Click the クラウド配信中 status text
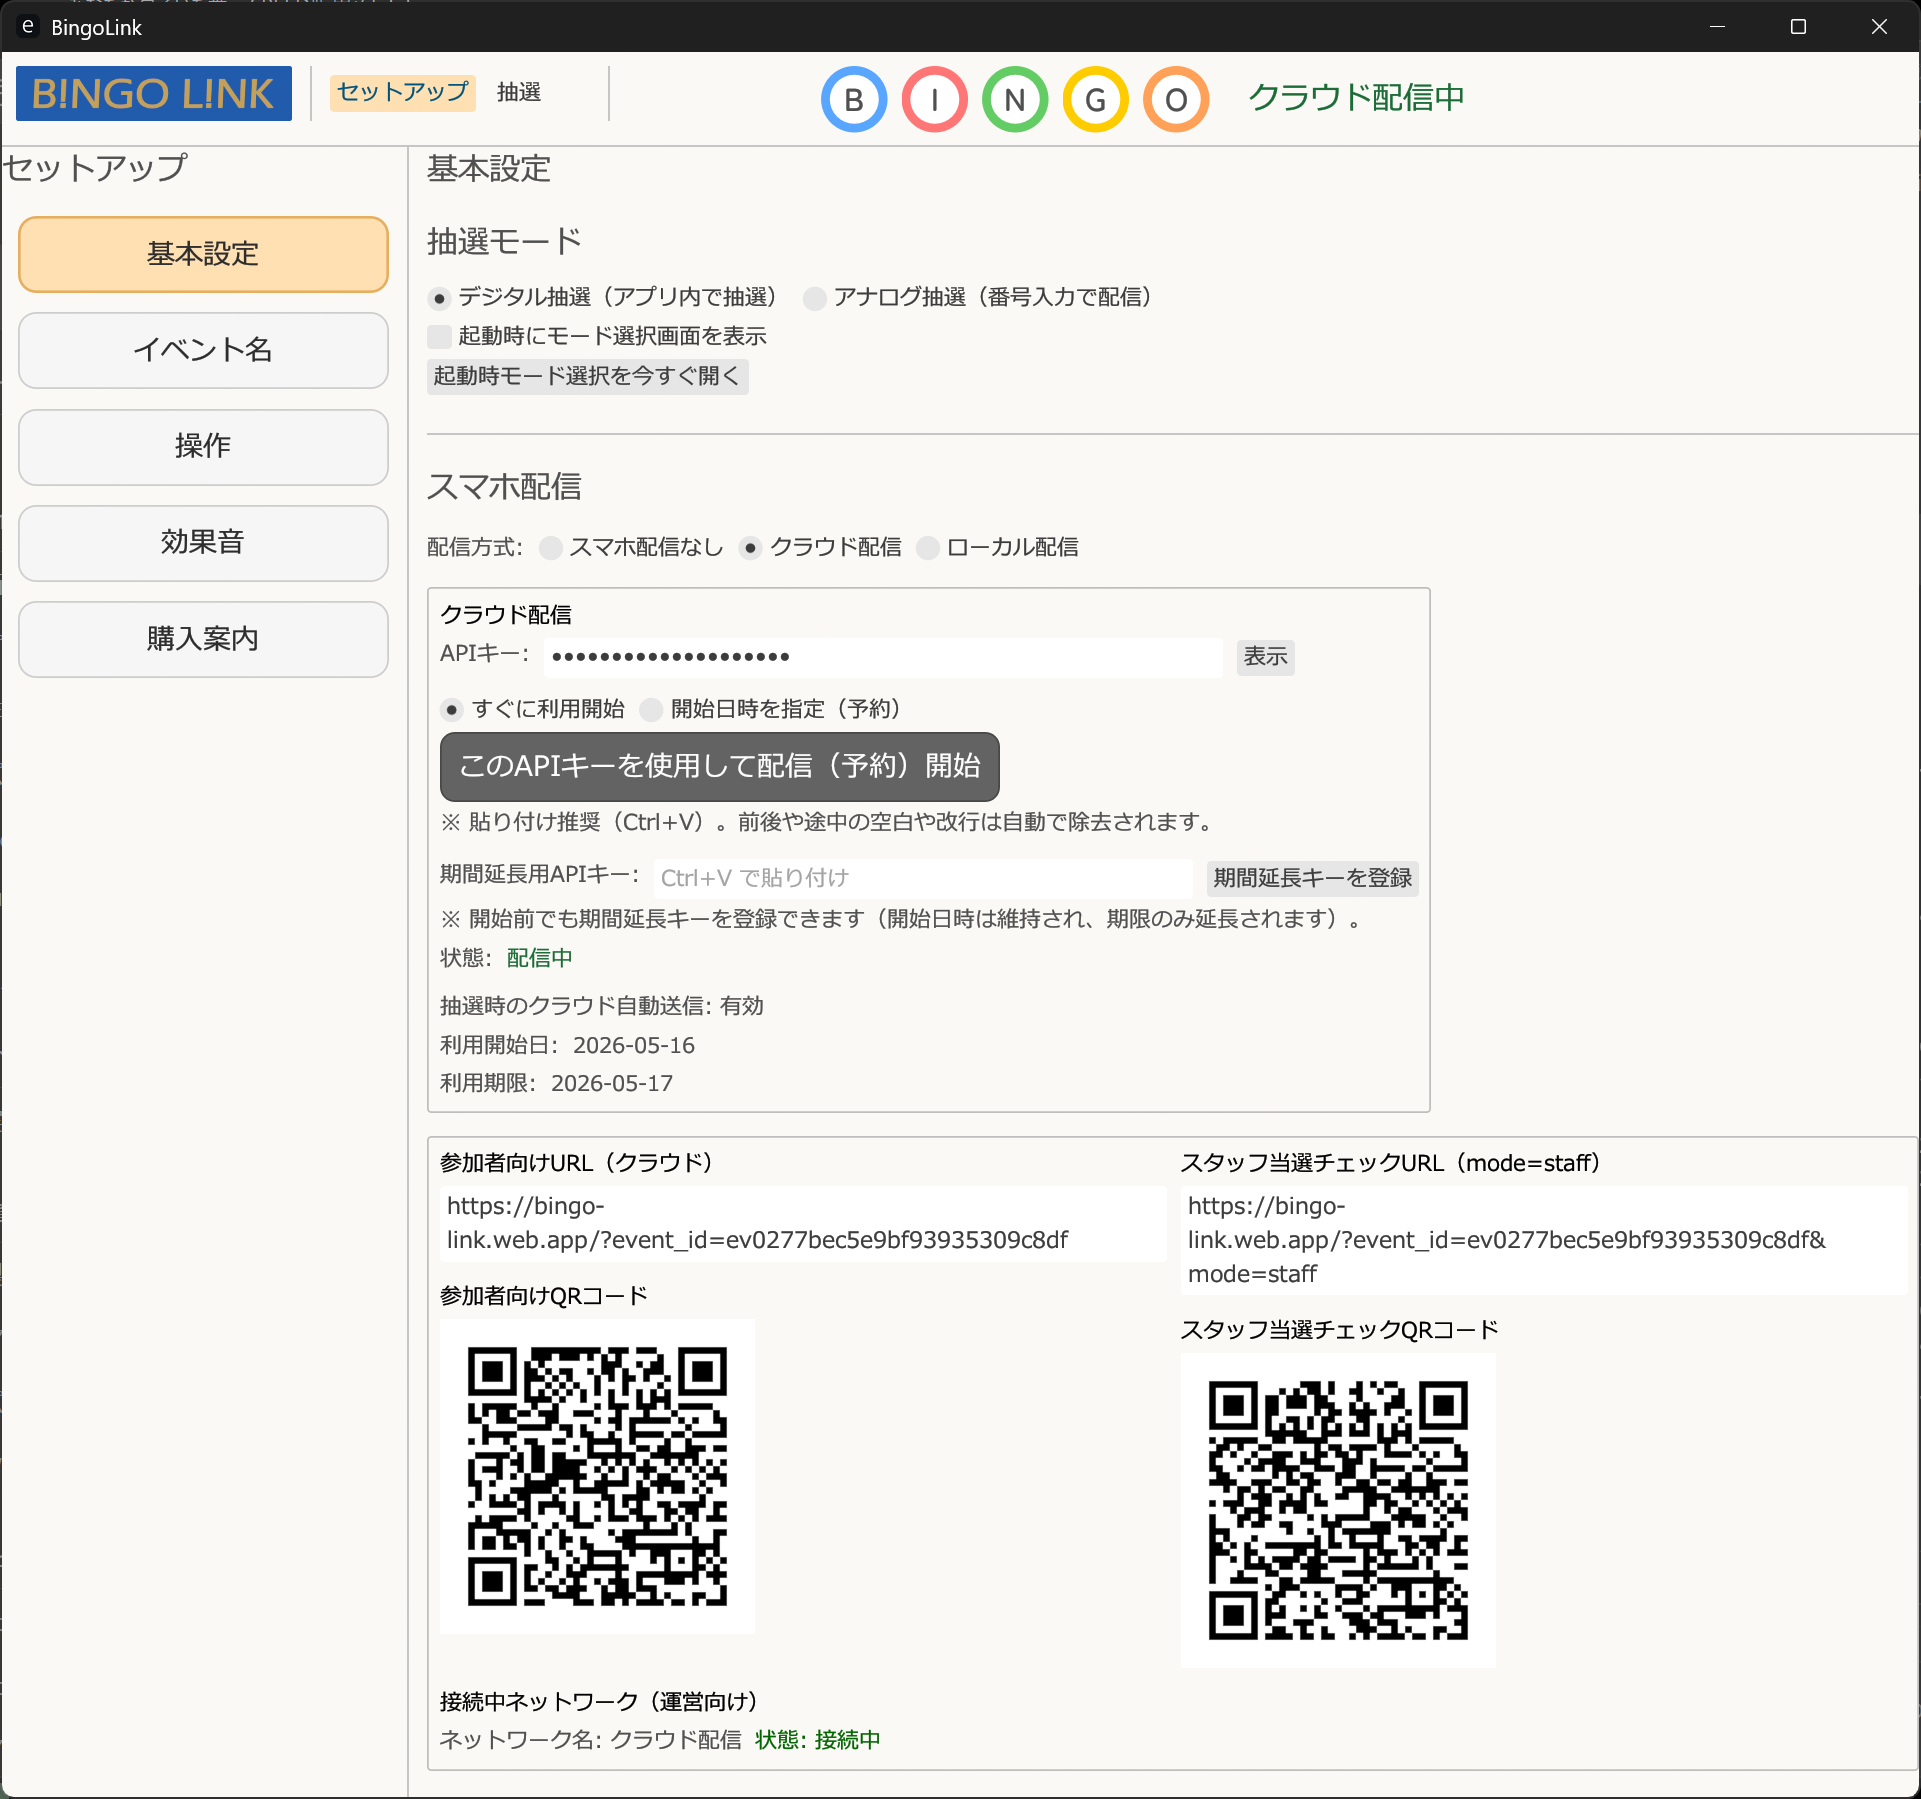The width and height of the screenshot is (1921, 1799). coord(1356,97)
